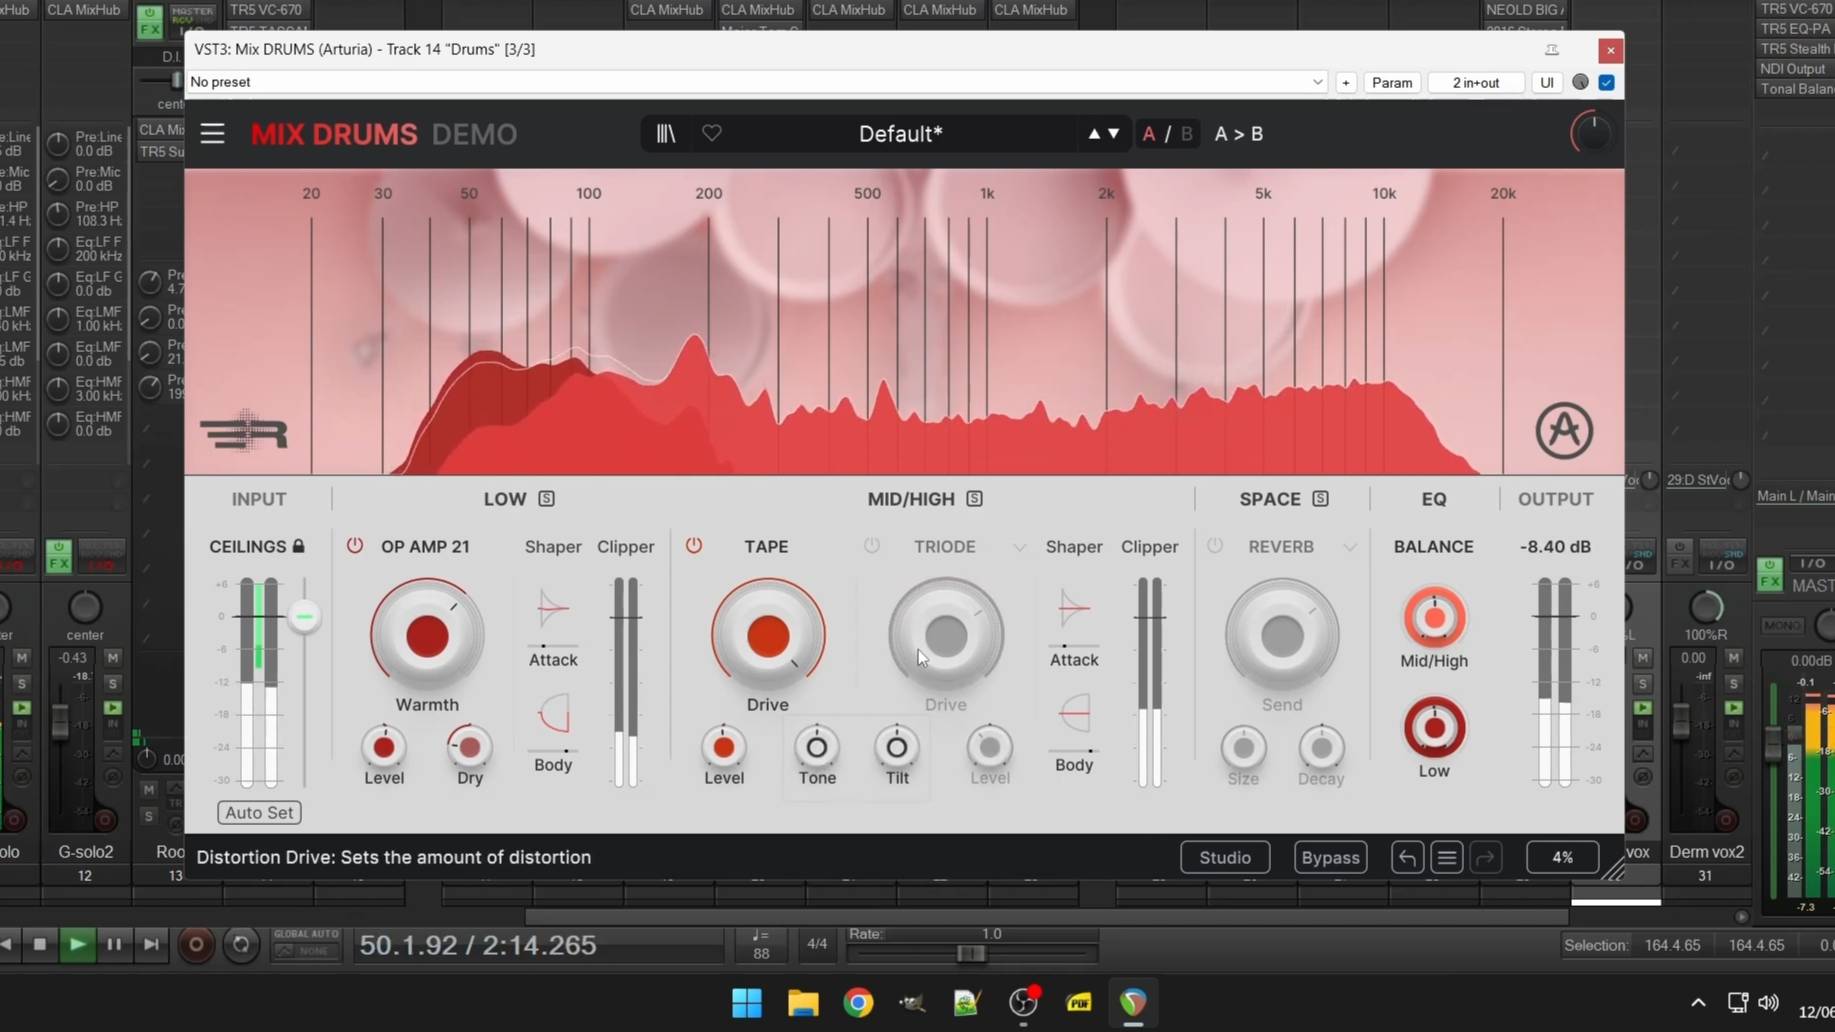Expand the TRIODE model dropdown chevron
This screenshot has height=1032, width=1835.
tap(1018, 548)
